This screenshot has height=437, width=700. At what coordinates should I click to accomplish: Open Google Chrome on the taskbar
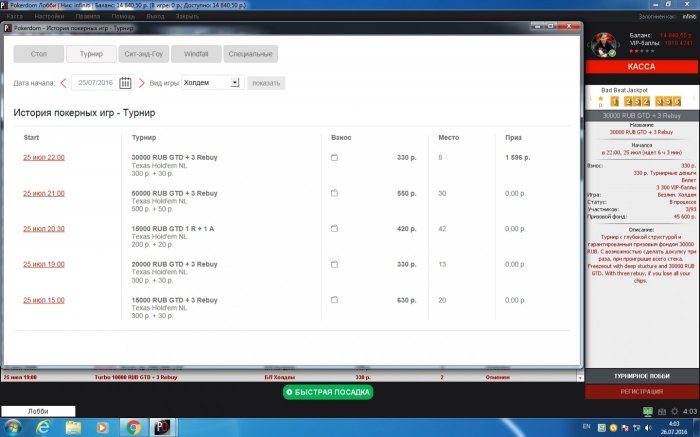133,428
